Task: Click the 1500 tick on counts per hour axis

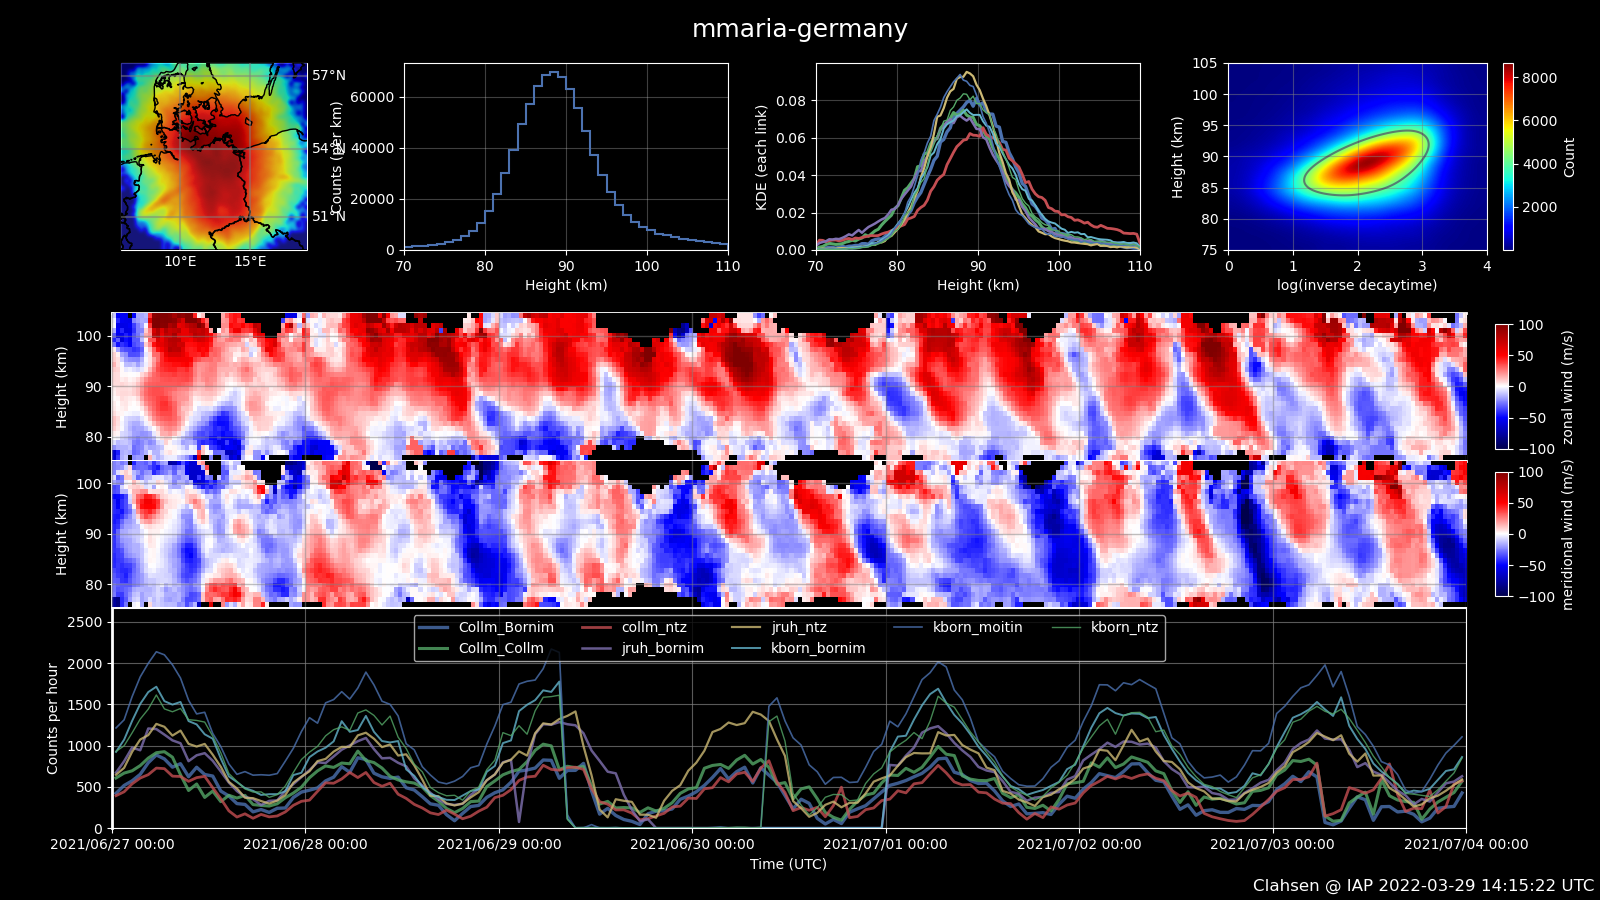Action: 85,705
